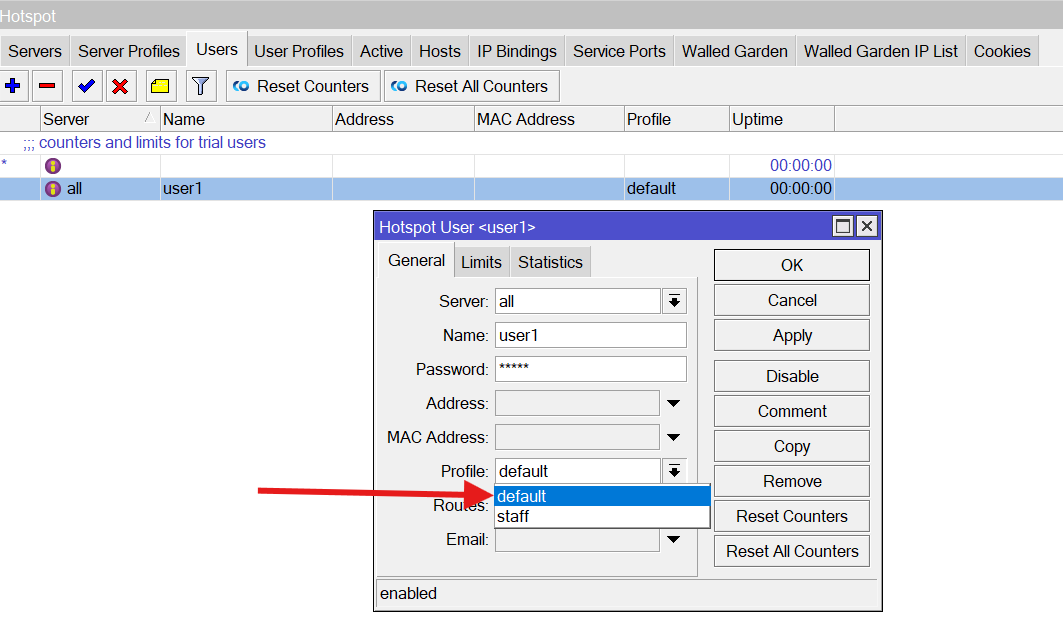Click Reset All Counters in the toolbar
The image size is (1063, 627).
(x=472, y=86)
